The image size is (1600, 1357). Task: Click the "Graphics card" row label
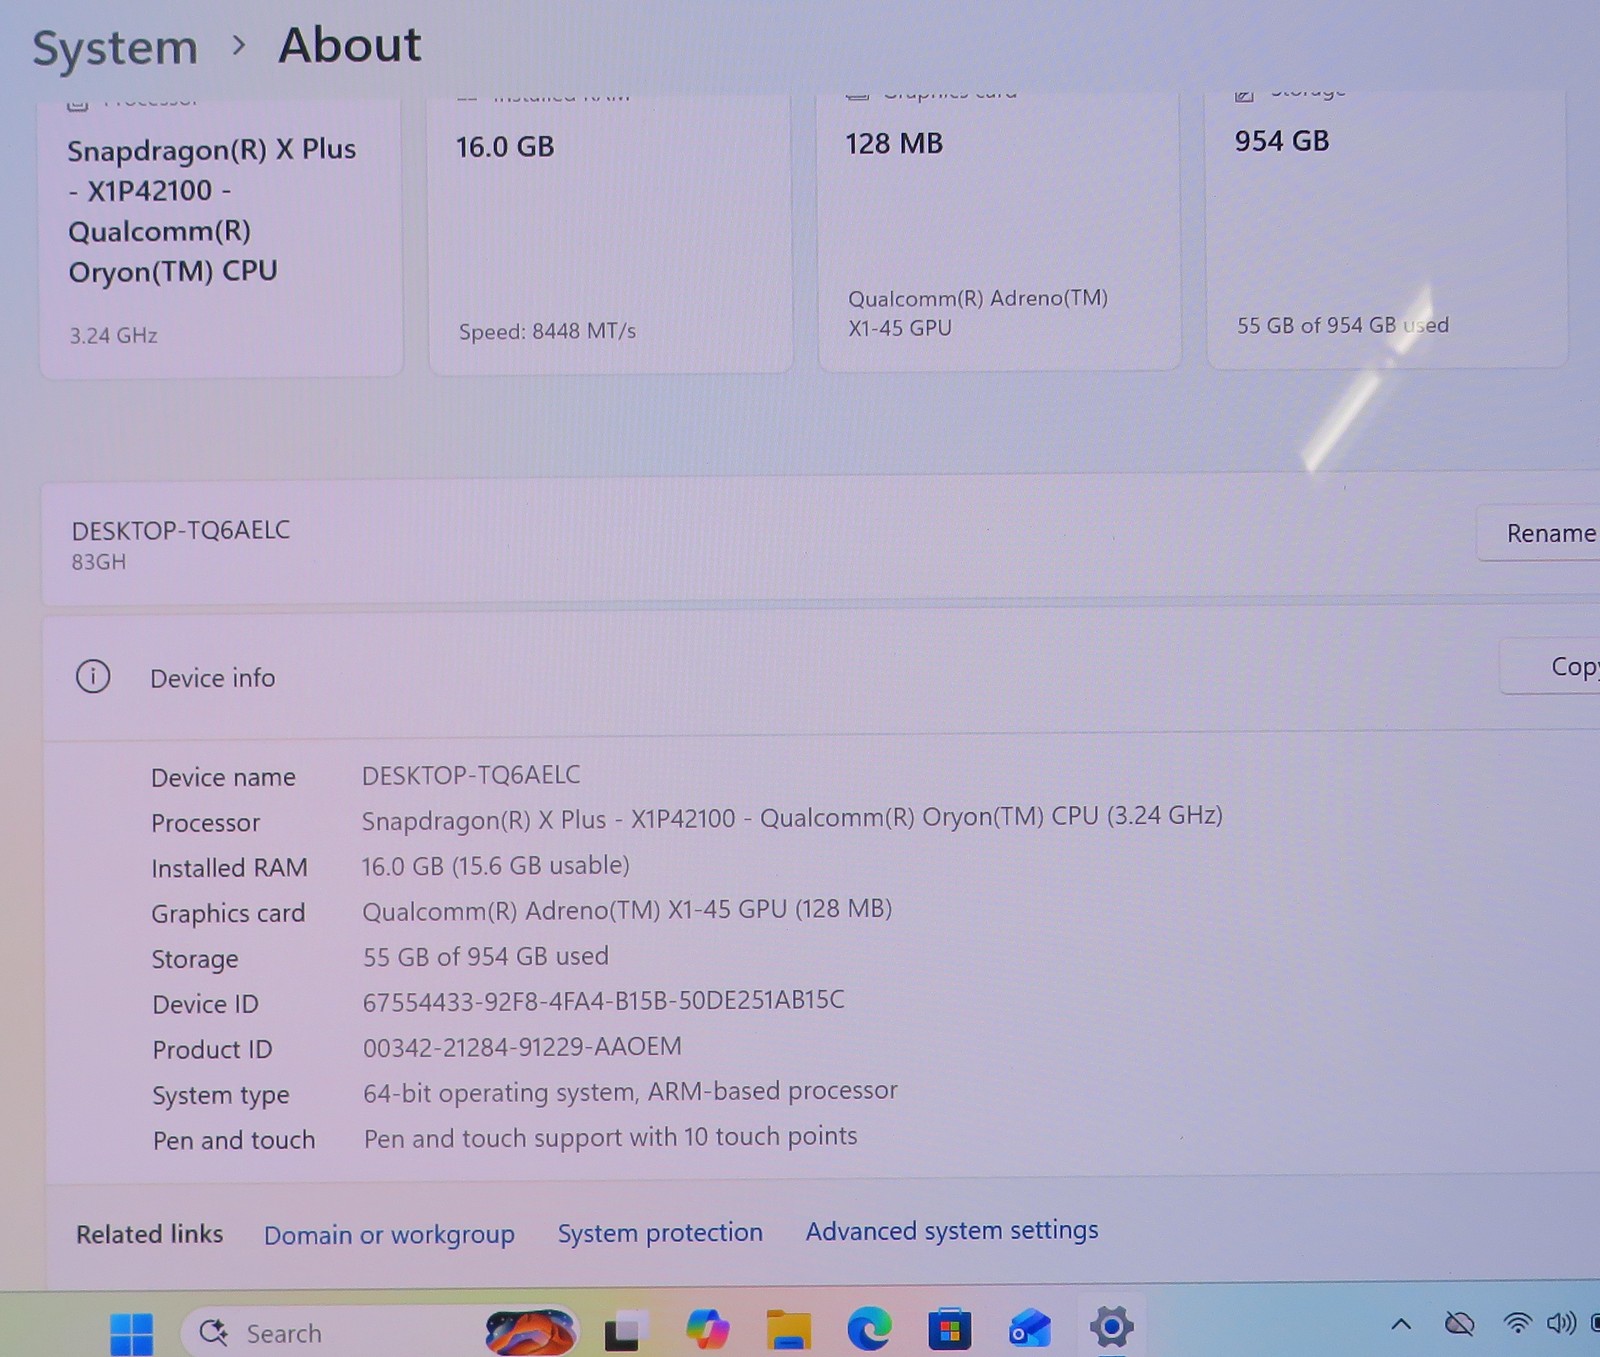228,914
